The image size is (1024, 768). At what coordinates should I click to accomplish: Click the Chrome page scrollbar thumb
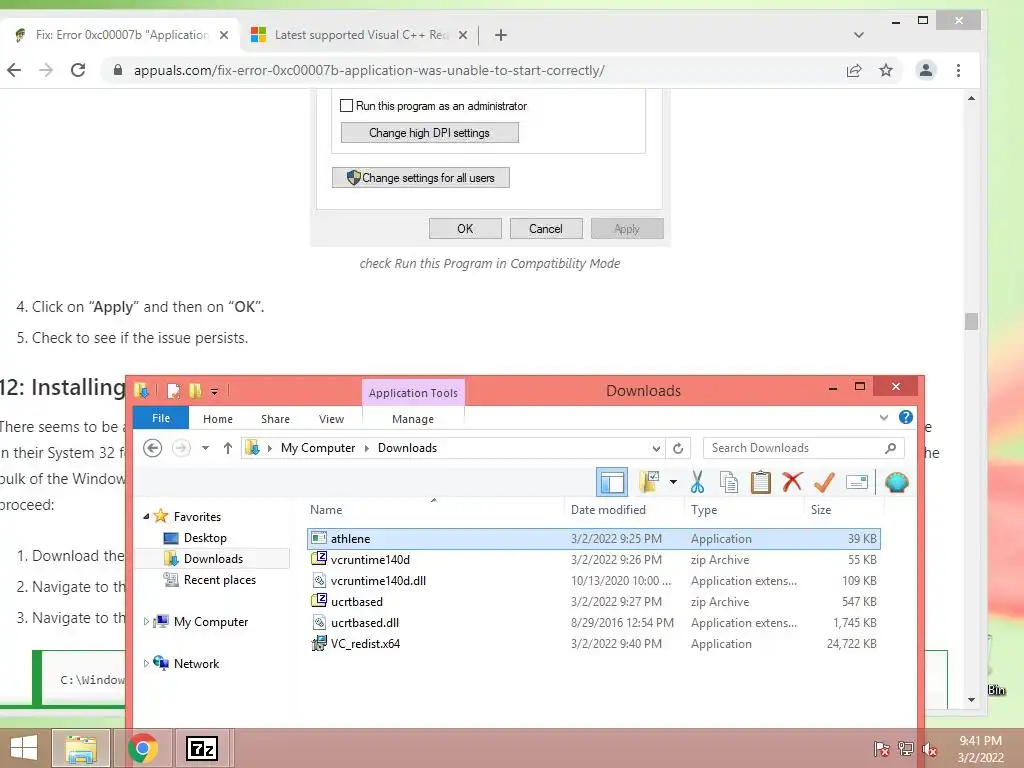(971, 321)
